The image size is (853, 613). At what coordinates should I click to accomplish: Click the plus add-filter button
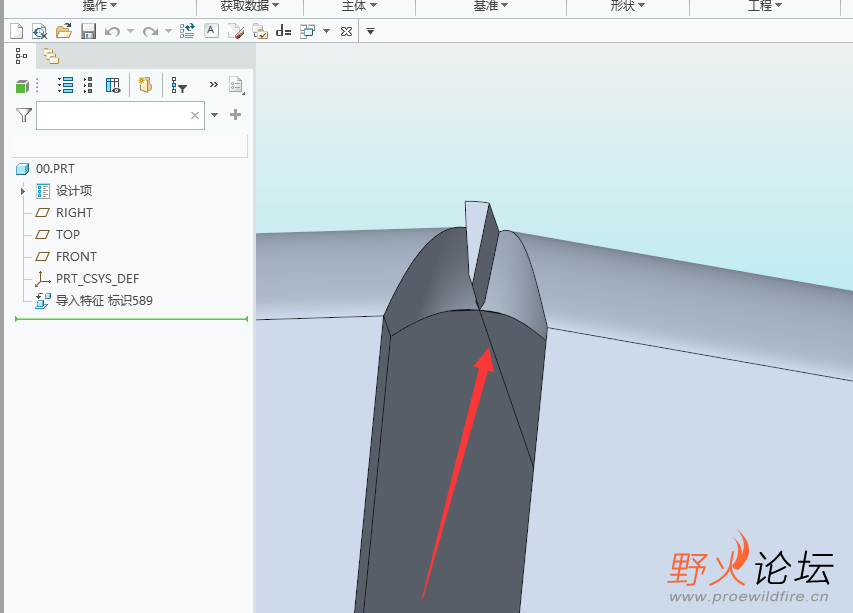tap(236, 115)
